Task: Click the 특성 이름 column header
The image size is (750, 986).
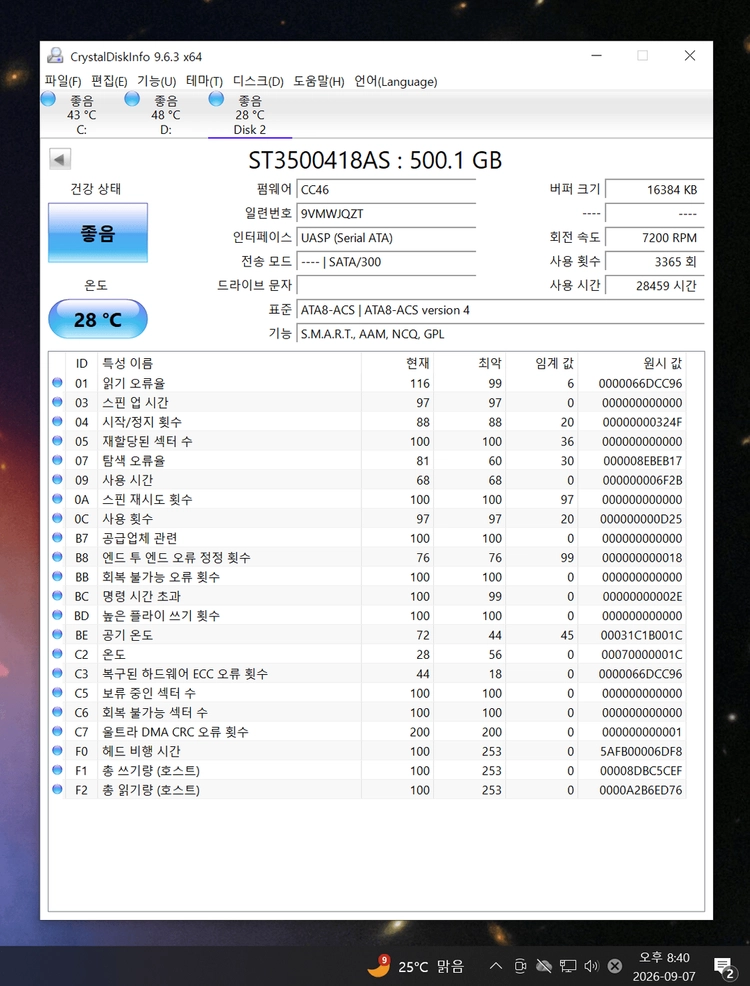Action: (x=229, y=363)
